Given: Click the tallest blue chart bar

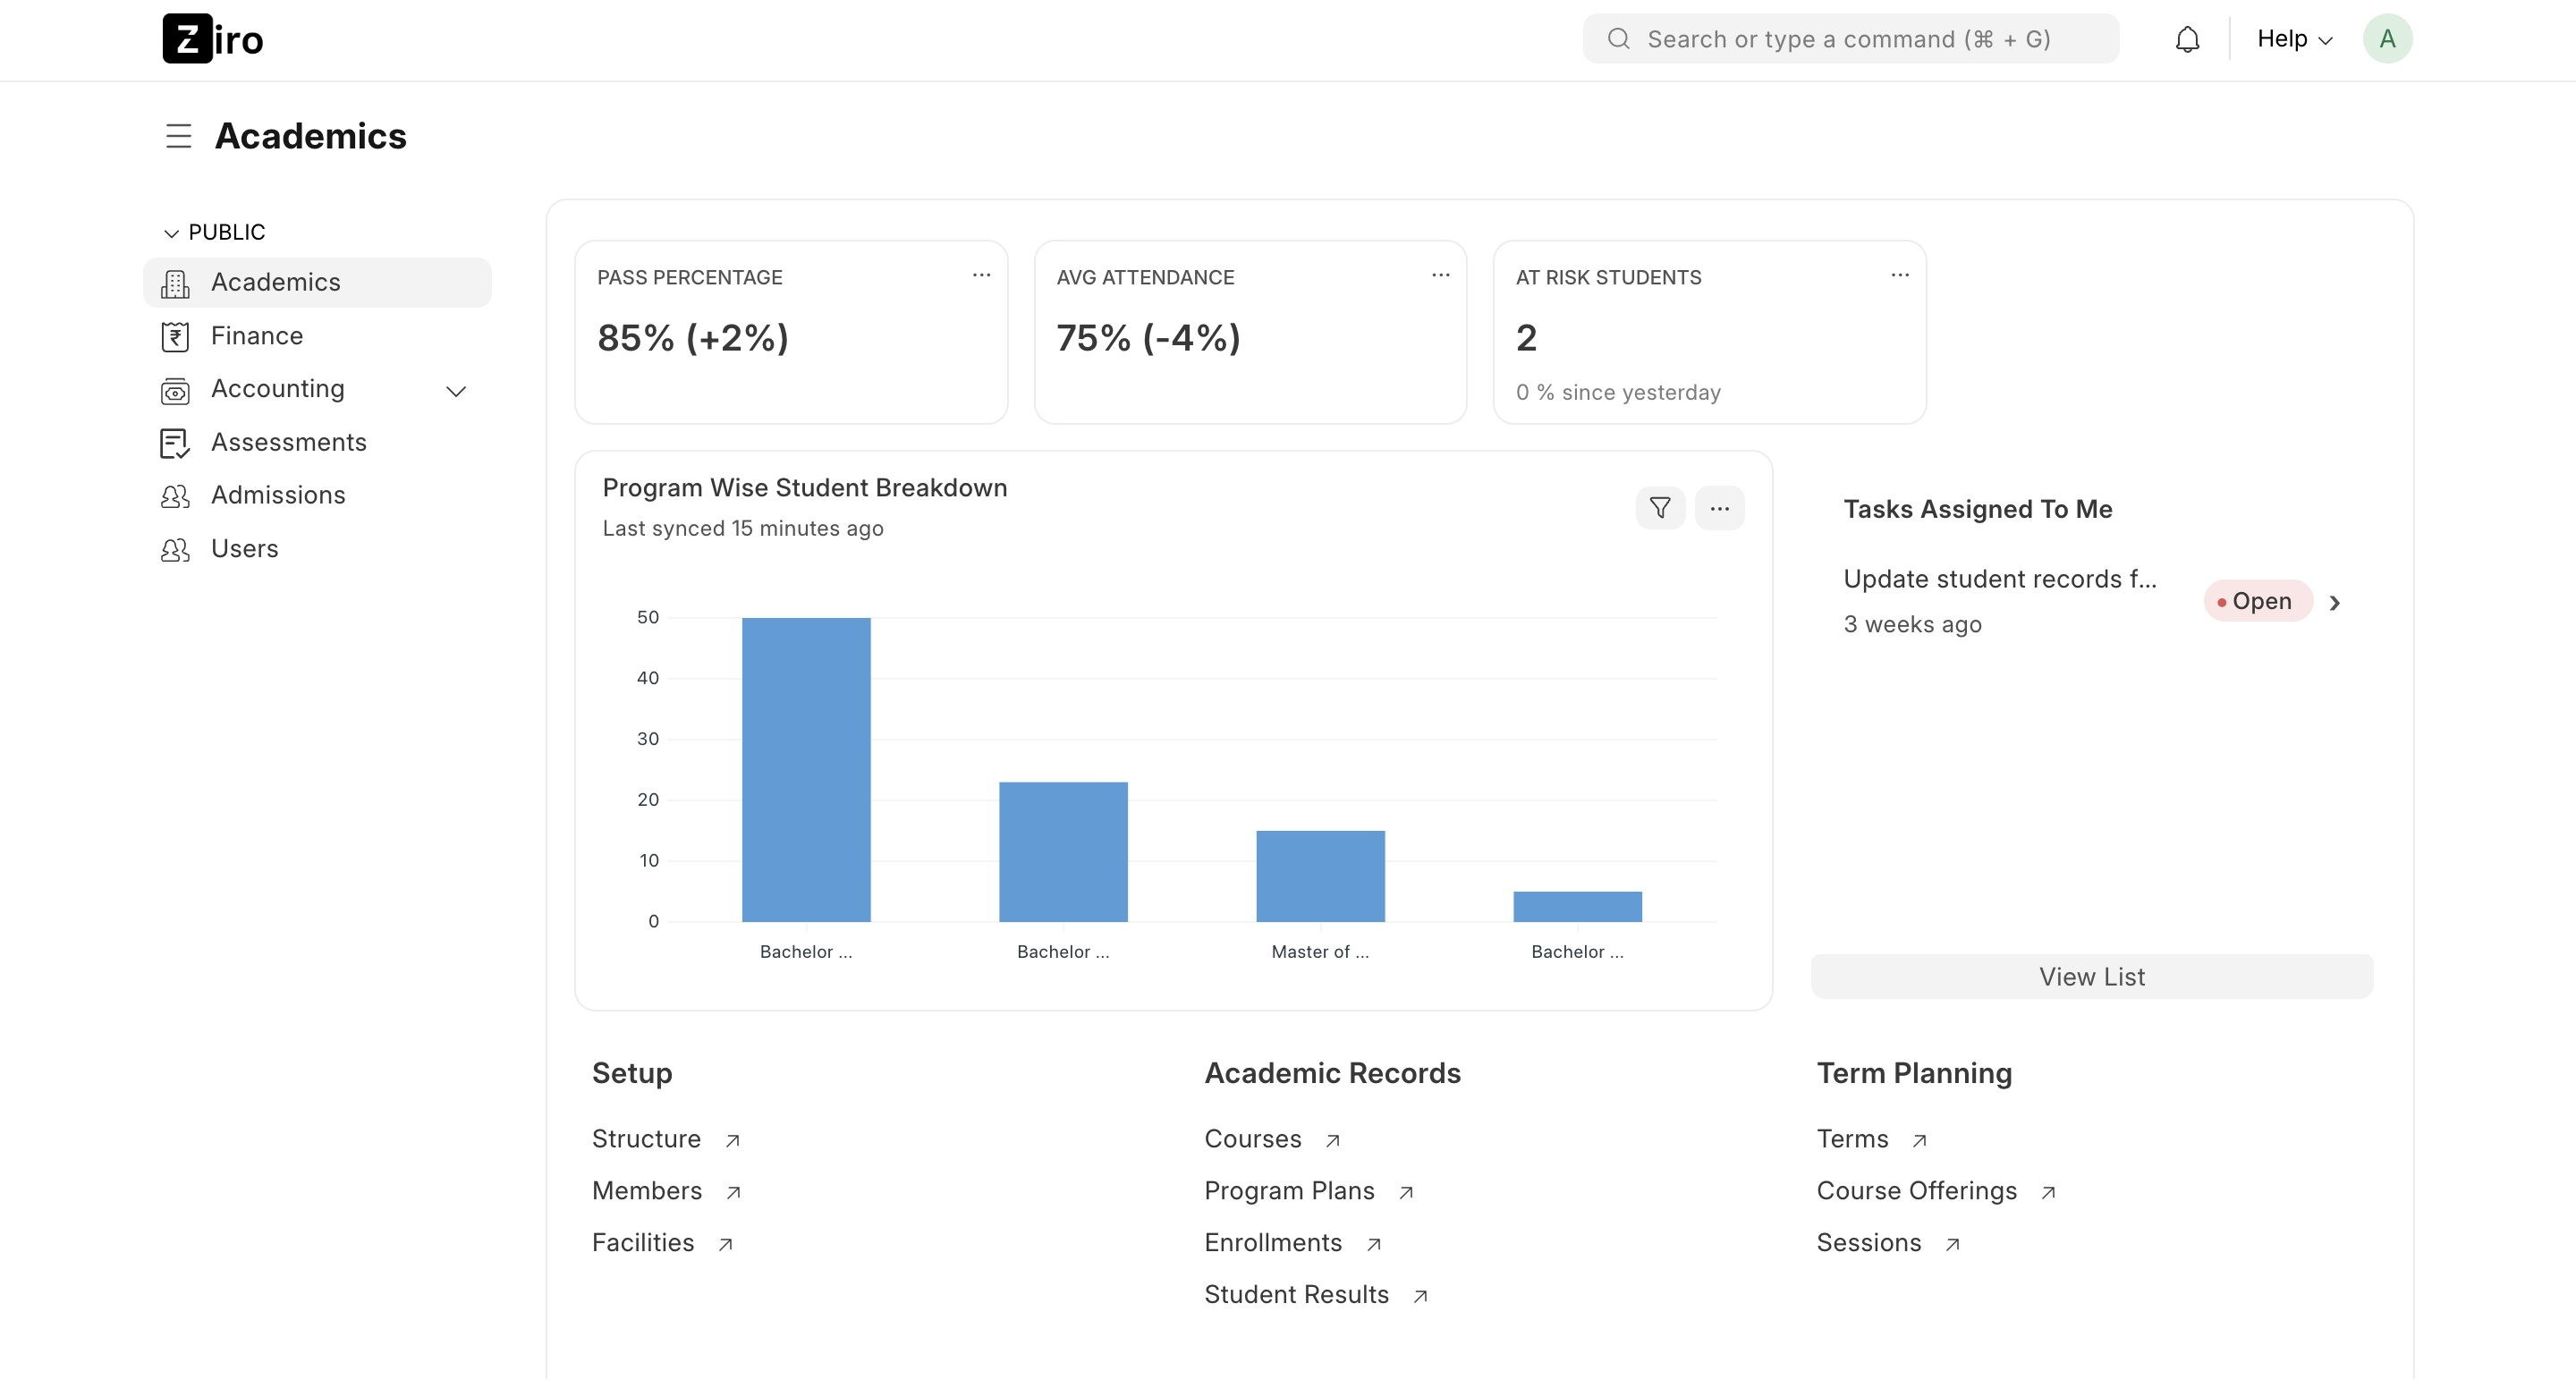Looking at the screenshot, I should pyautogui.click(x=806, y=770).
